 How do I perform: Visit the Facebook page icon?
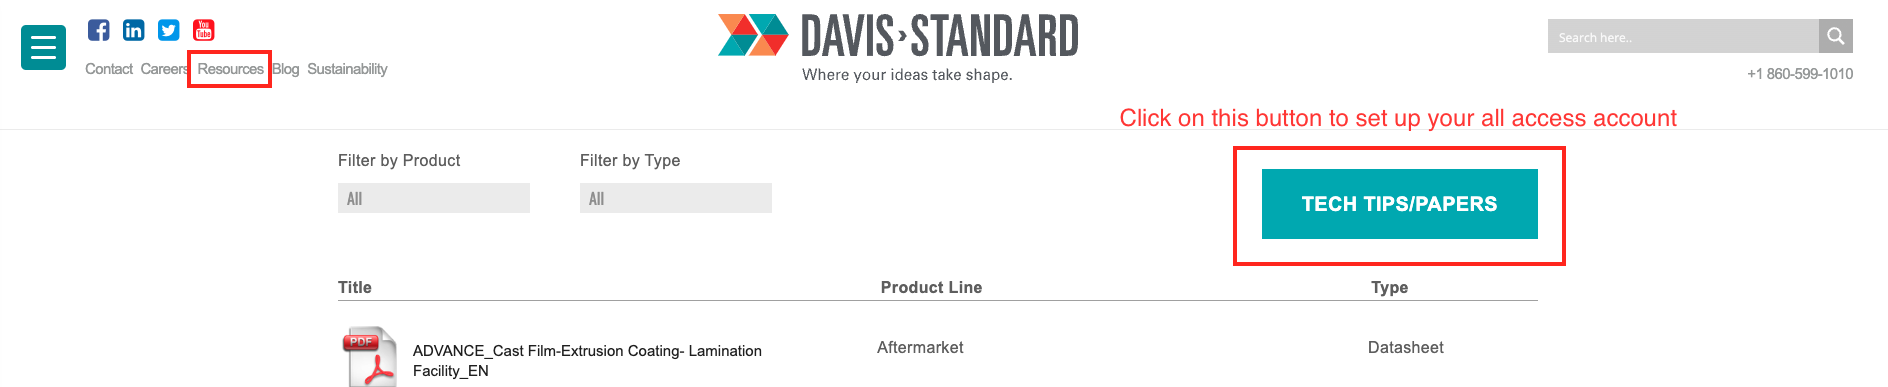(x=98, y=30)
